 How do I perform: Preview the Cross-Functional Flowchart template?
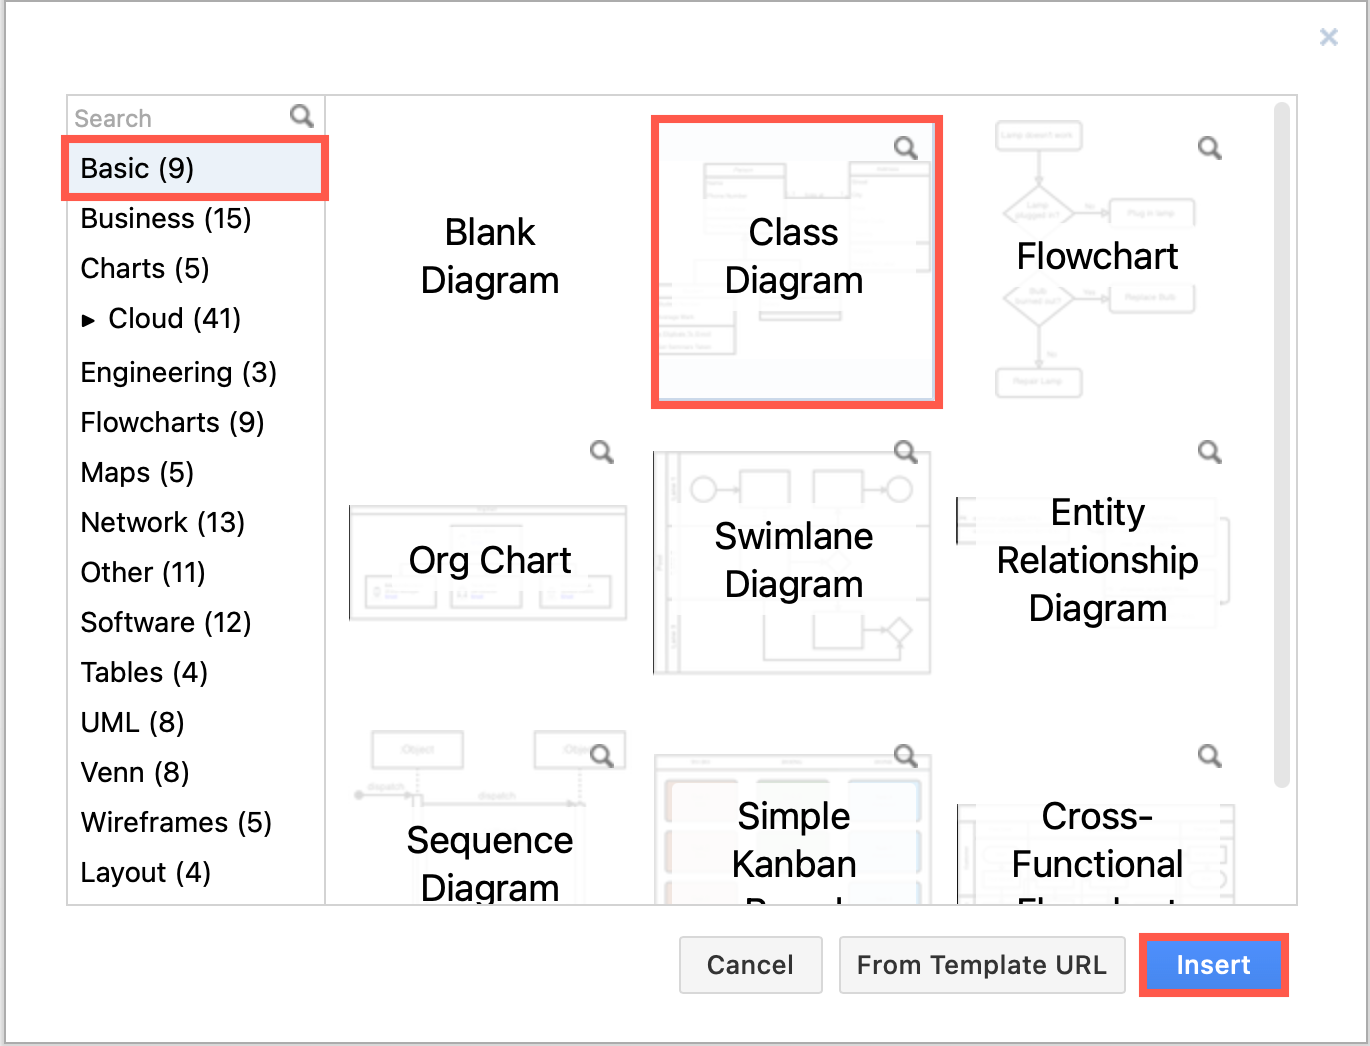[1209, 755]
